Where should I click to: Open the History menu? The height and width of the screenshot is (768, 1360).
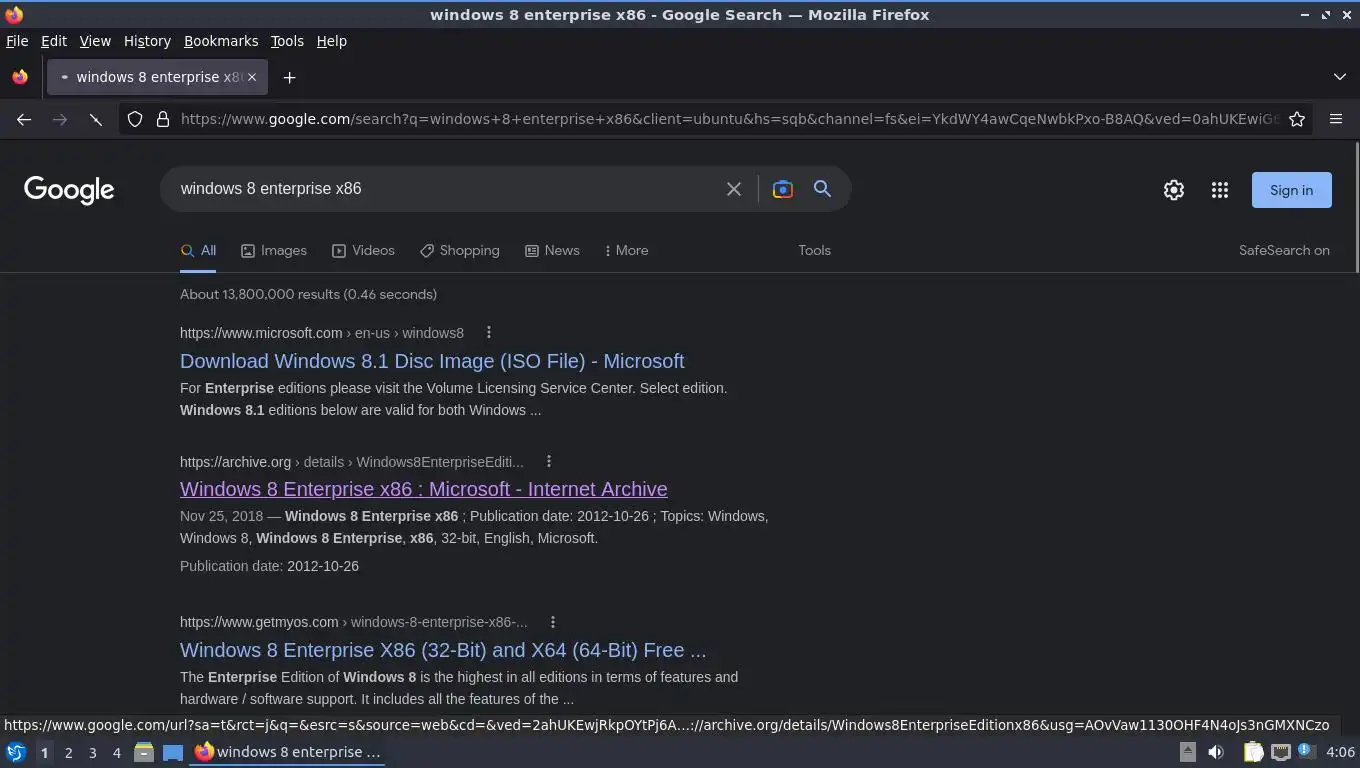[x=147, y=41]
